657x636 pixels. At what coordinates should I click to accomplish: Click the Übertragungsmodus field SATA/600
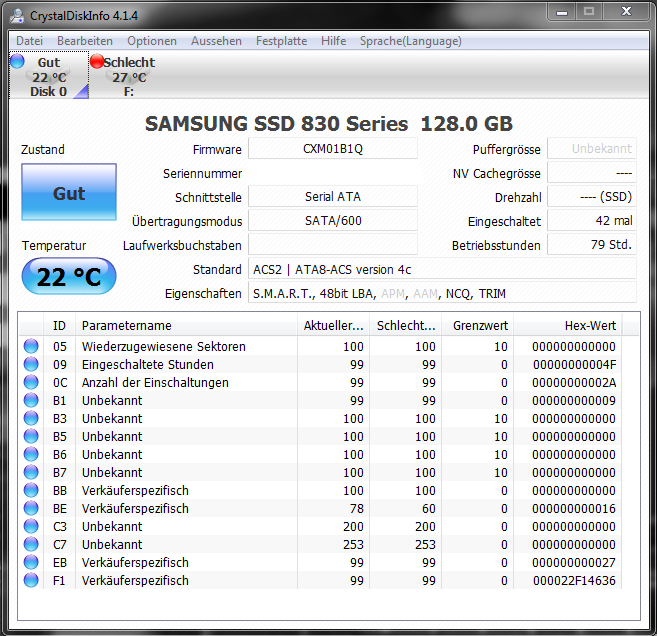[333, 221]
